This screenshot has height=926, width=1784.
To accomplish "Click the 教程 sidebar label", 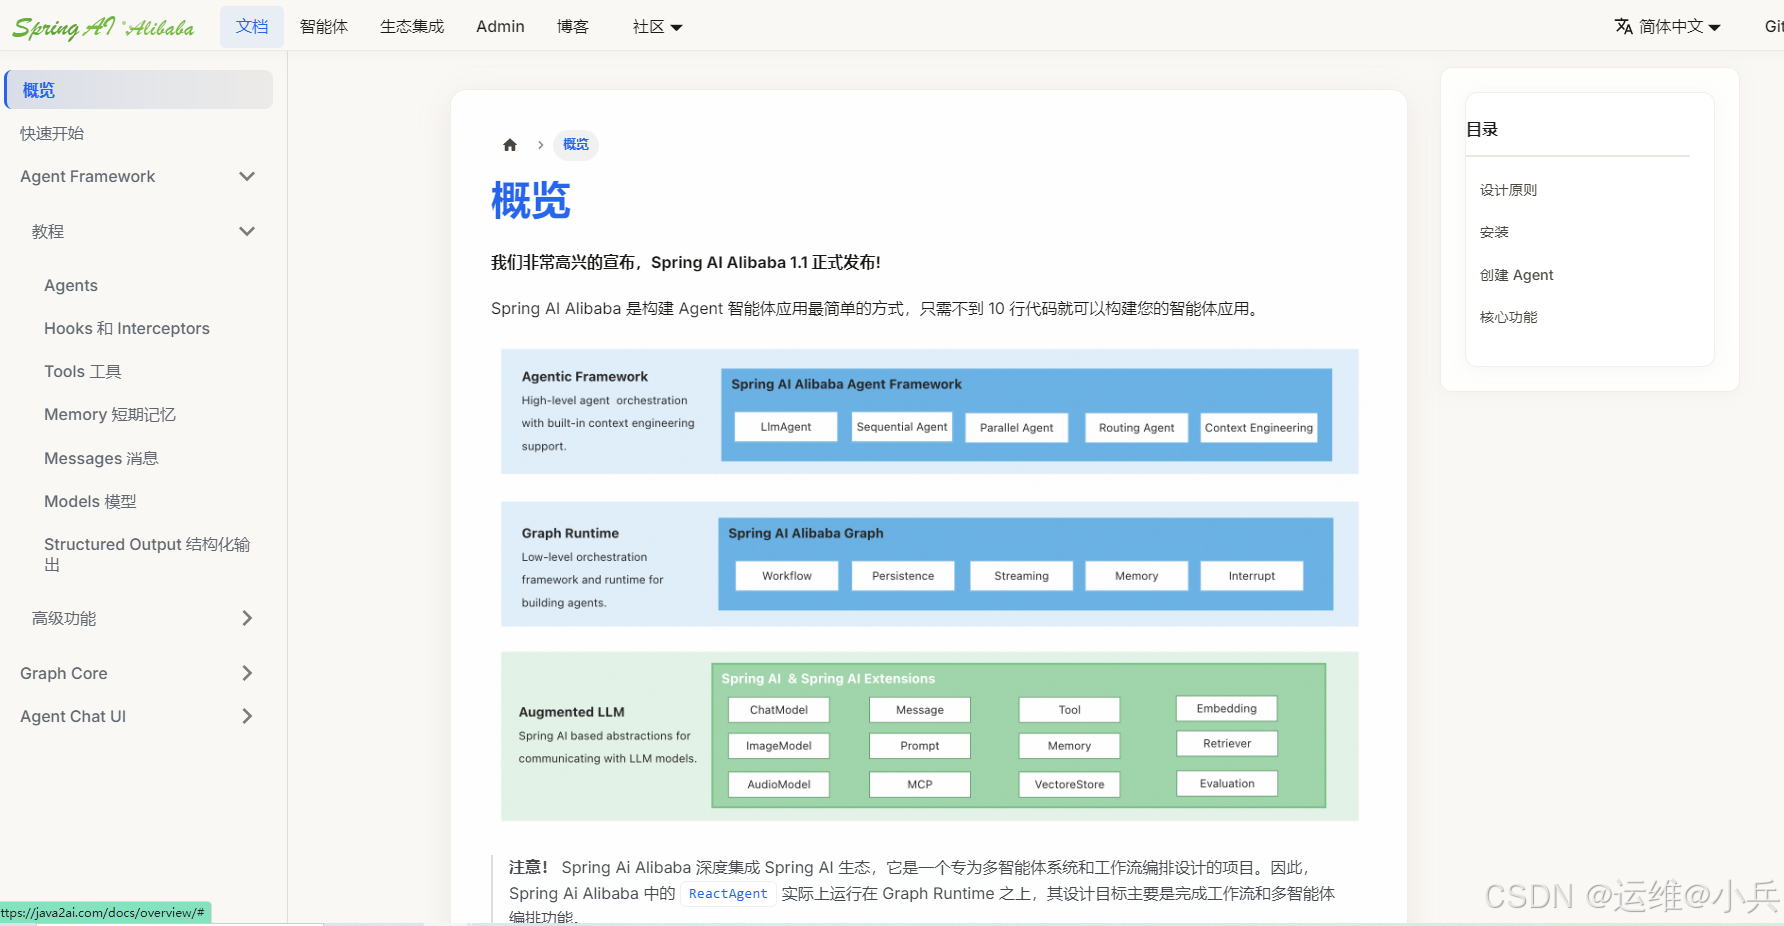I will (x=48, y=232).
